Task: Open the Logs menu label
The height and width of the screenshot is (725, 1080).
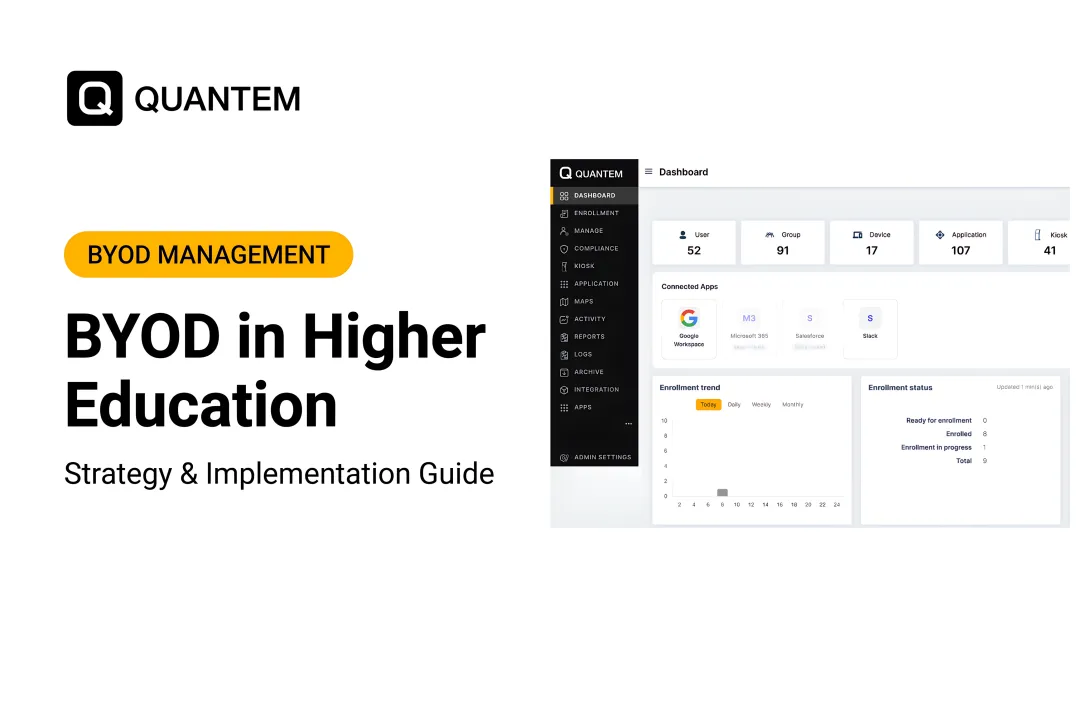Action: tap(583, 355)
